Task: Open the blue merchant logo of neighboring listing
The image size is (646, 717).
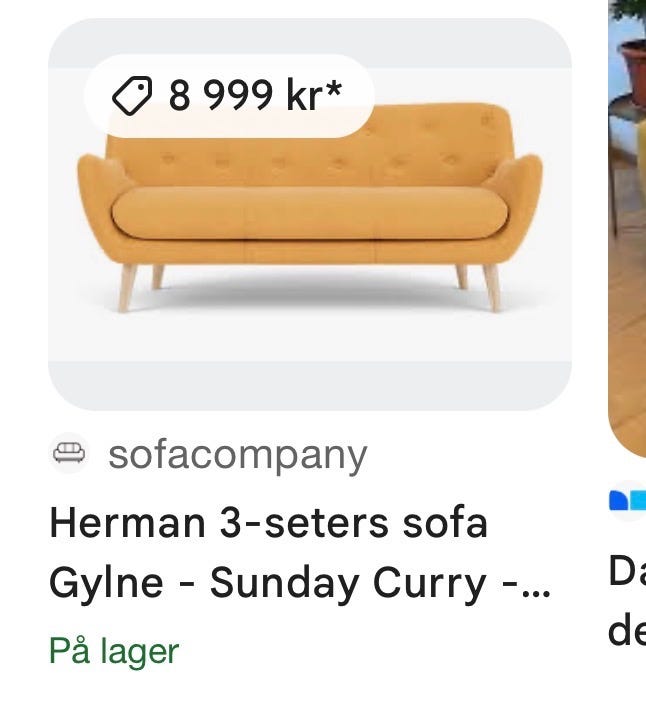Action: 628,500
